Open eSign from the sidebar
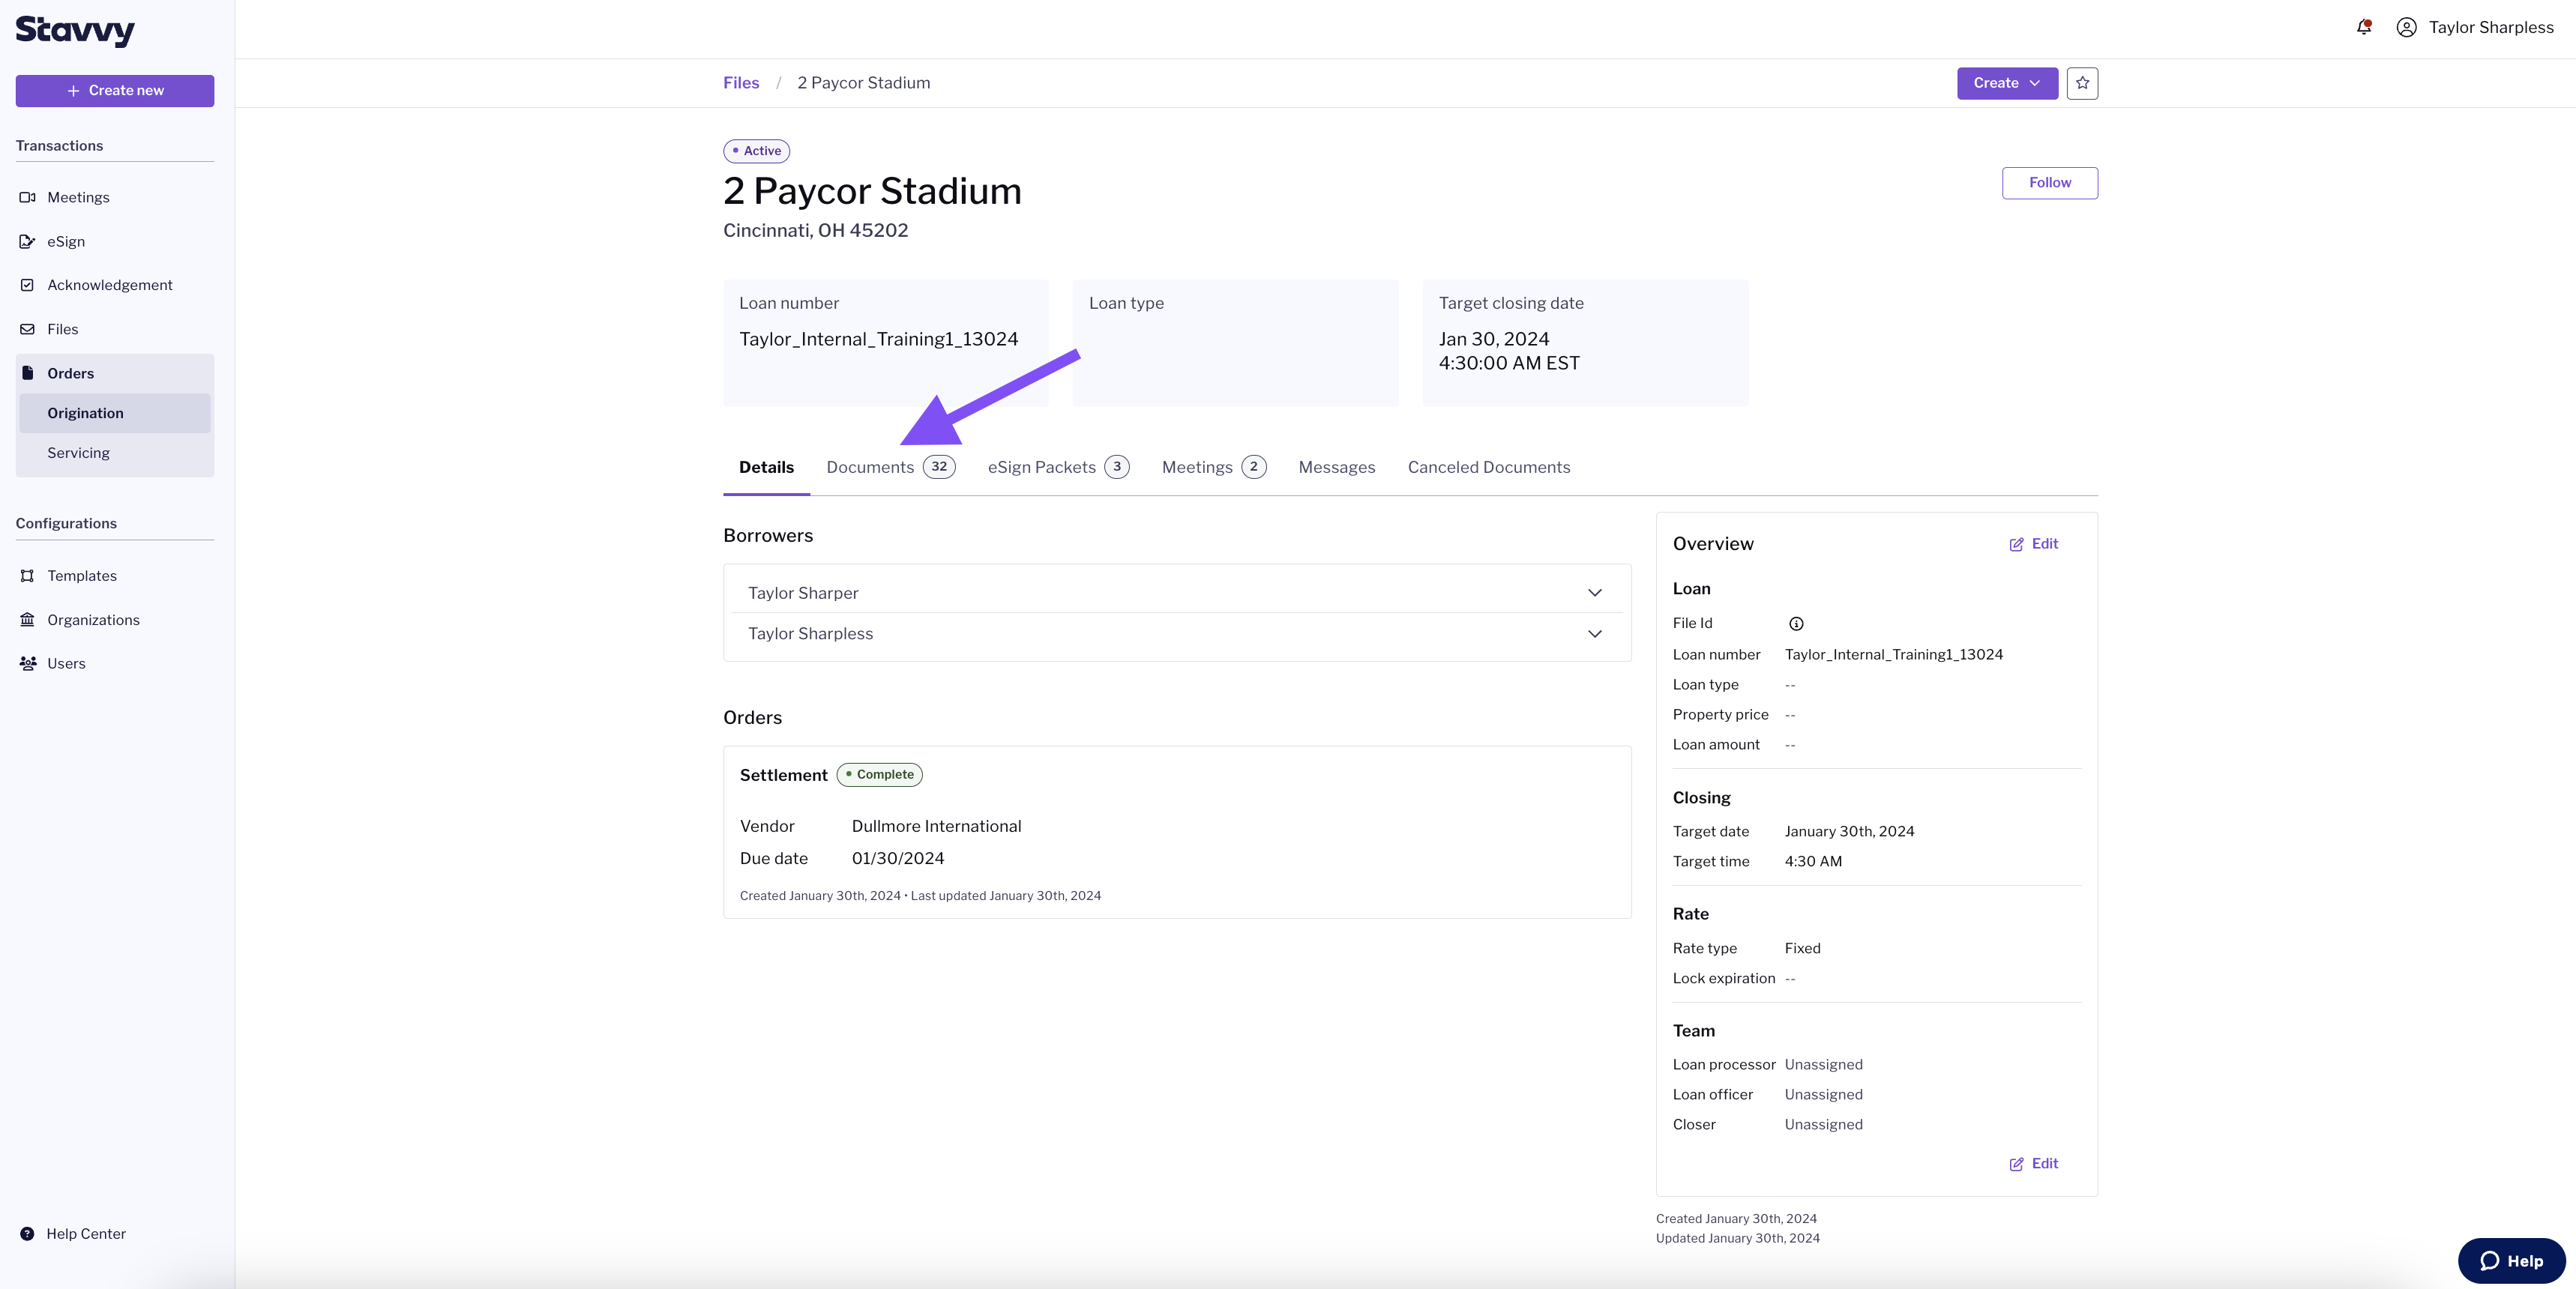 [x=27, y=241]
